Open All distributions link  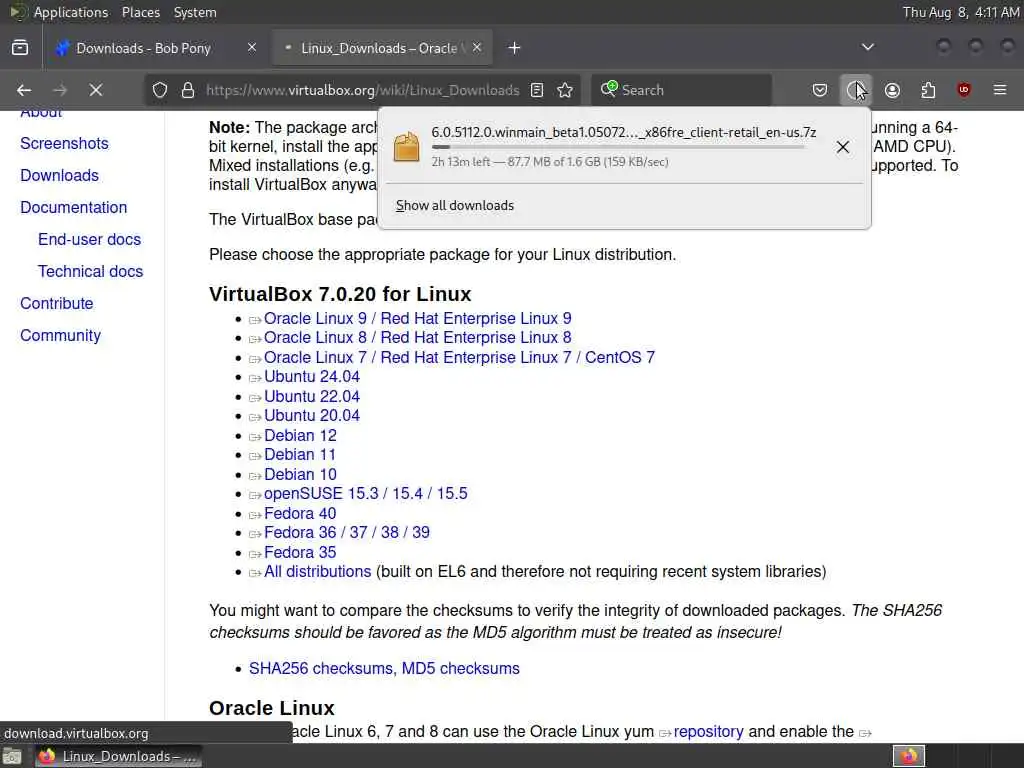point(317,572)
